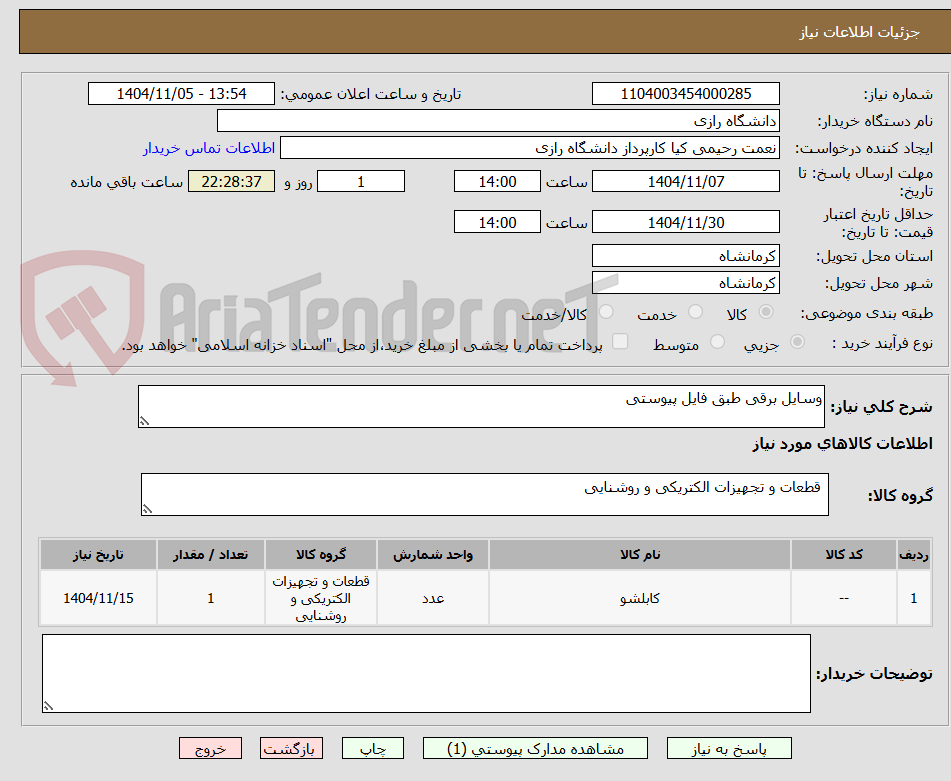This screenshot has width=951, height=781.
Task: Click the جزئیات اطلاعات نیاز page title
Action: tap(859, 32)
